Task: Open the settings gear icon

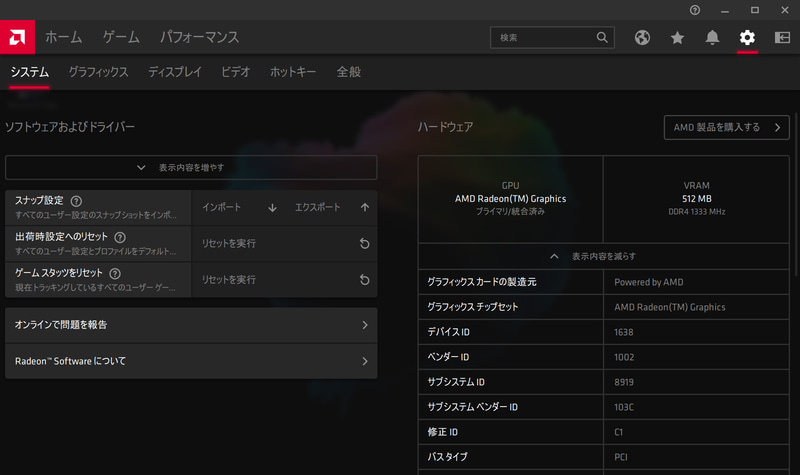Action: 747,37
